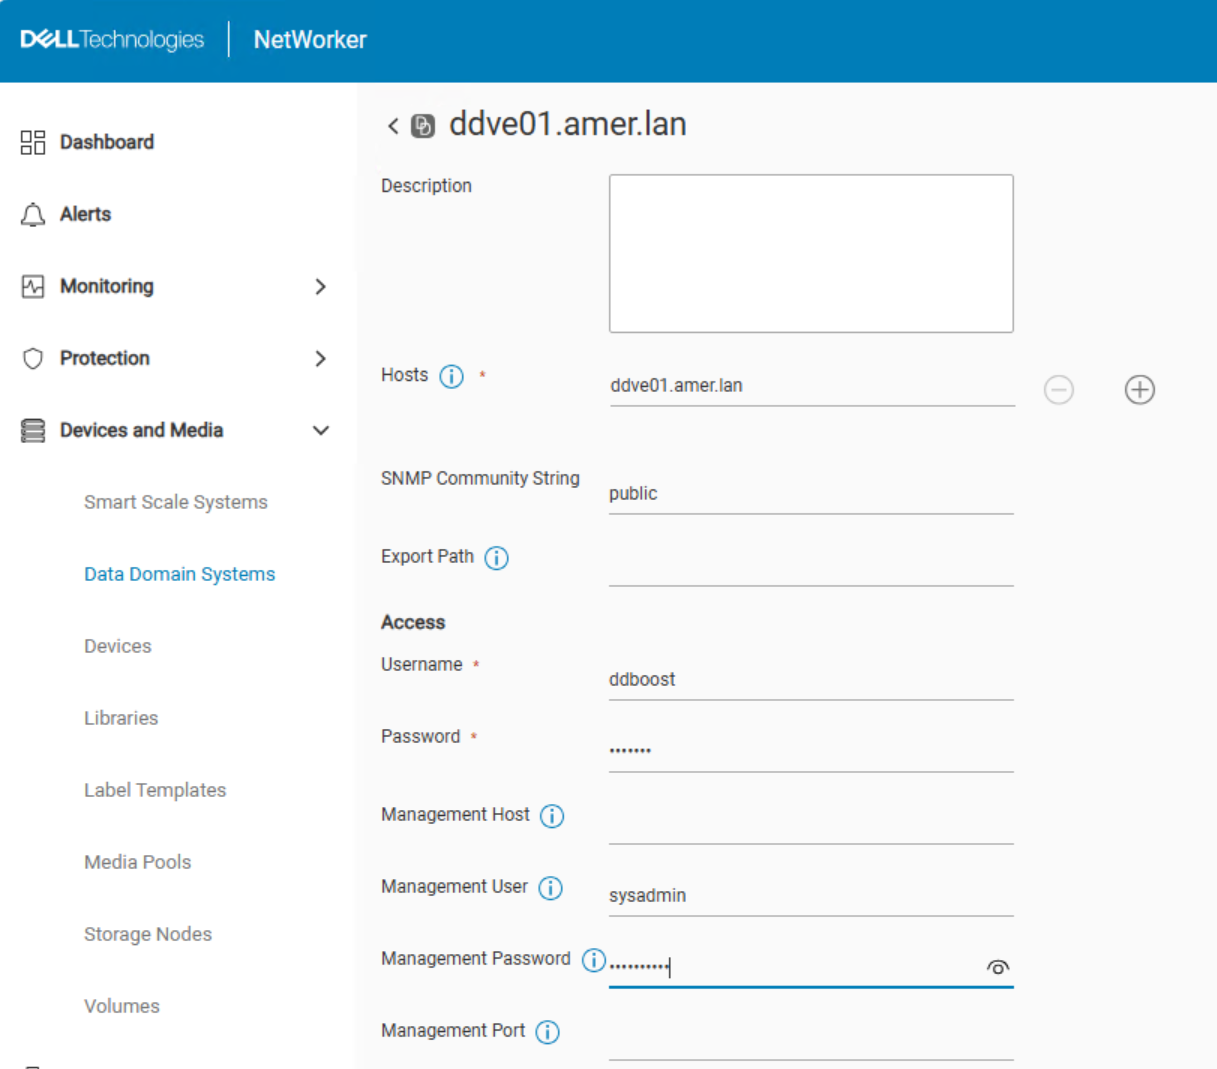Expand the Monitoring section

click(x=321, y=287)
